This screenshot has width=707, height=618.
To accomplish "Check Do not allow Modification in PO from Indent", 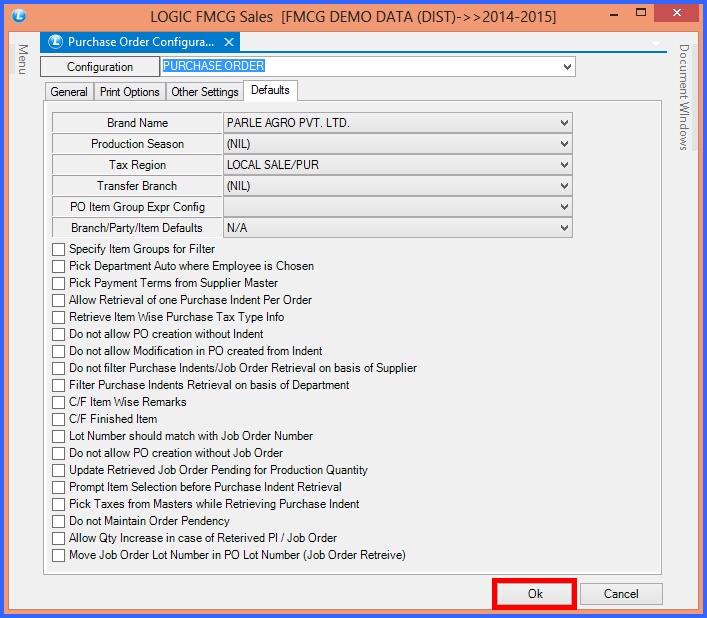I will click(58, 351).
